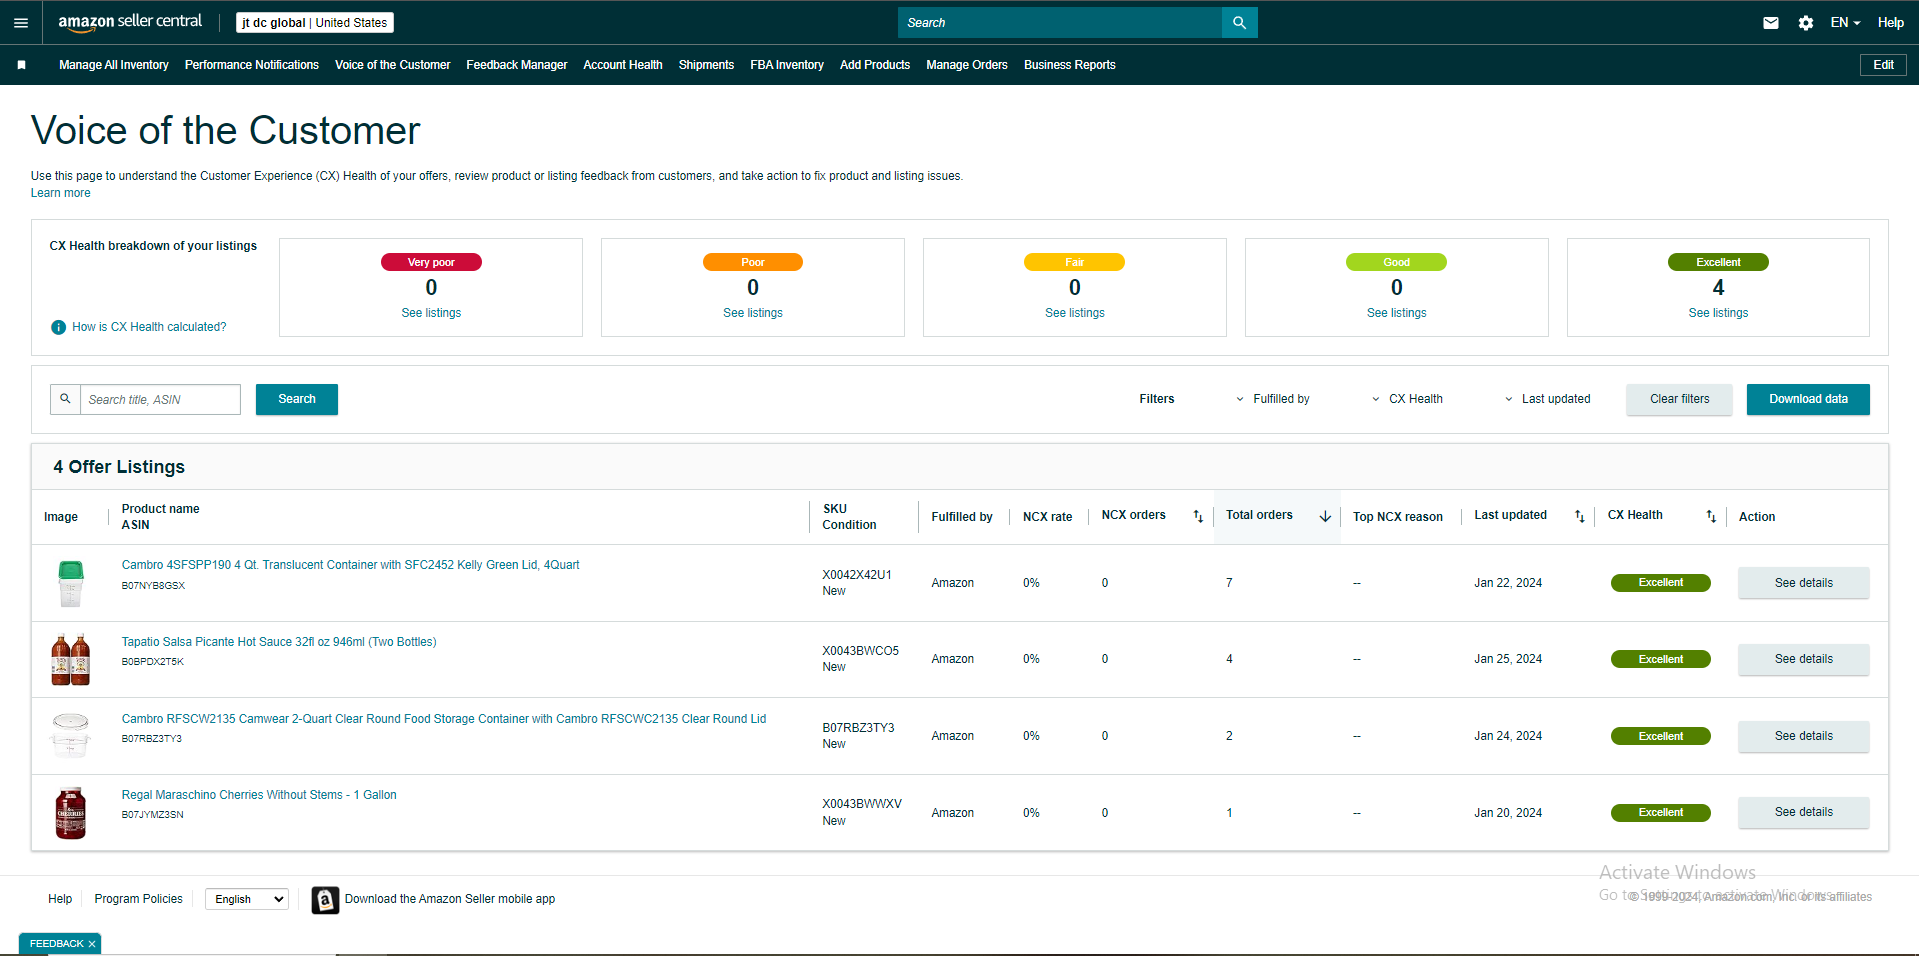Sort by Total orders down arrow

(x=1325, y=516)
